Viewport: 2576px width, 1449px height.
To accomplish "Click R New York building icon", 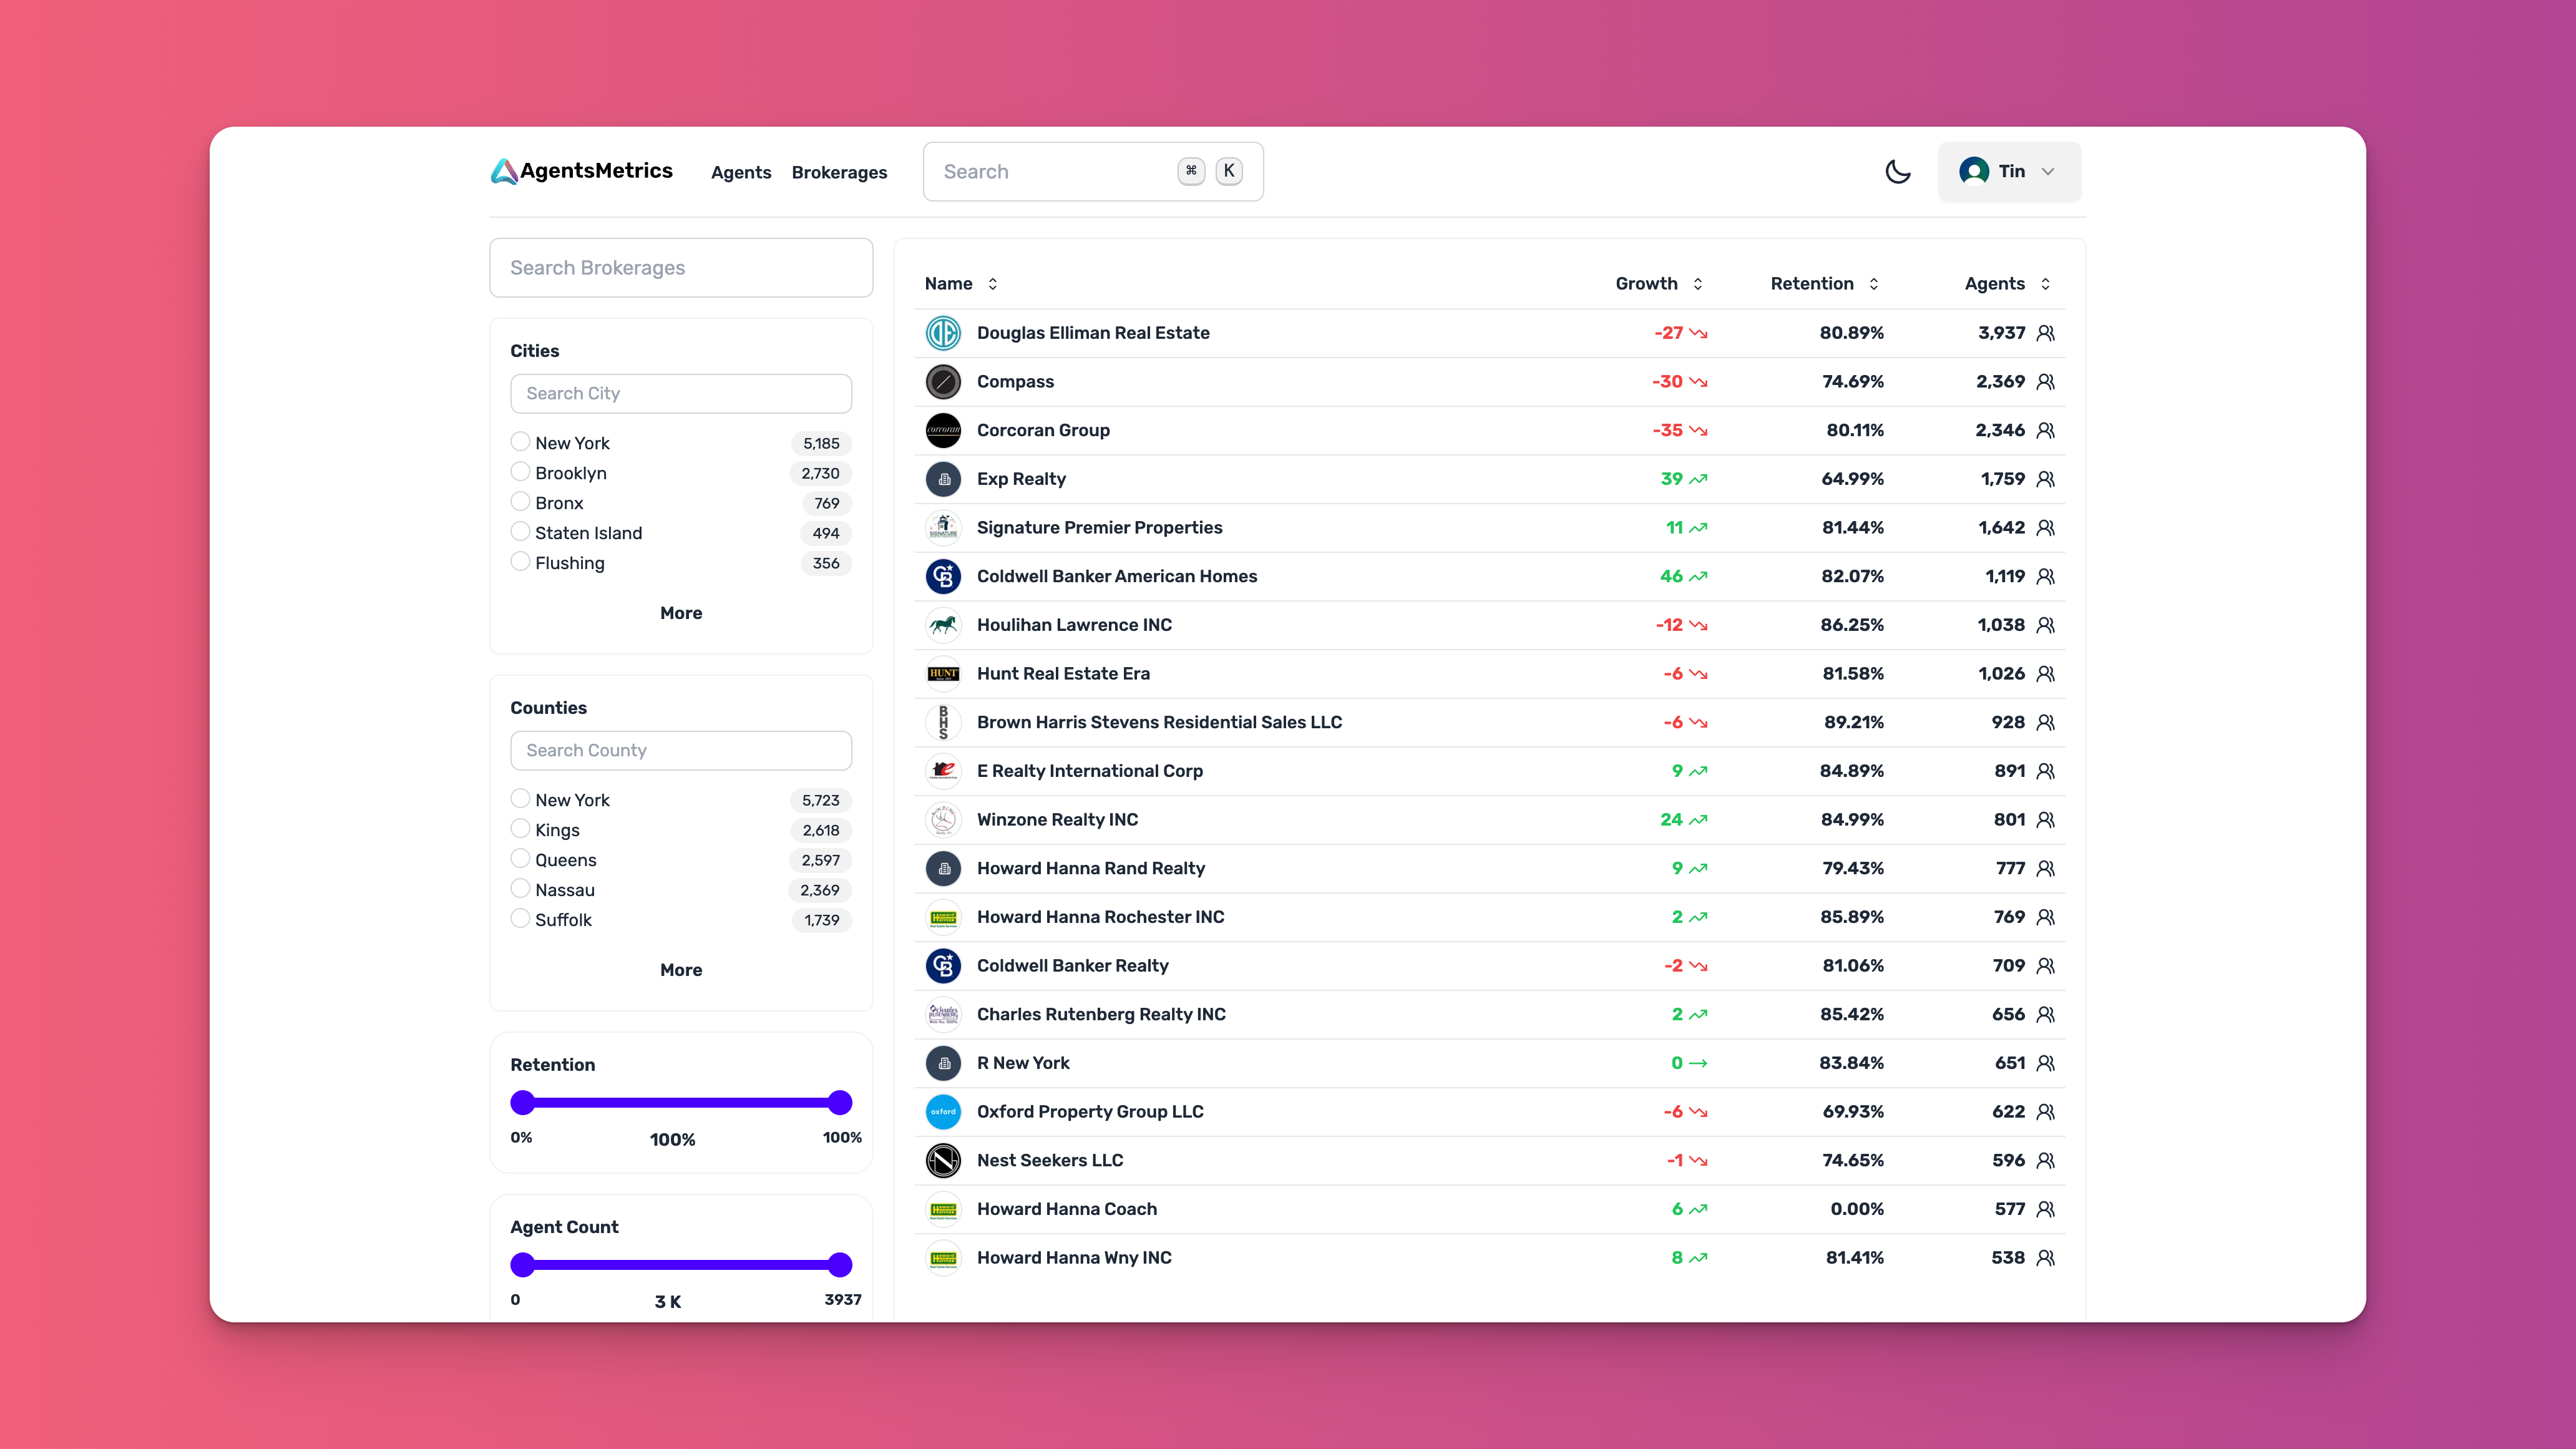I will [943, 1063].
